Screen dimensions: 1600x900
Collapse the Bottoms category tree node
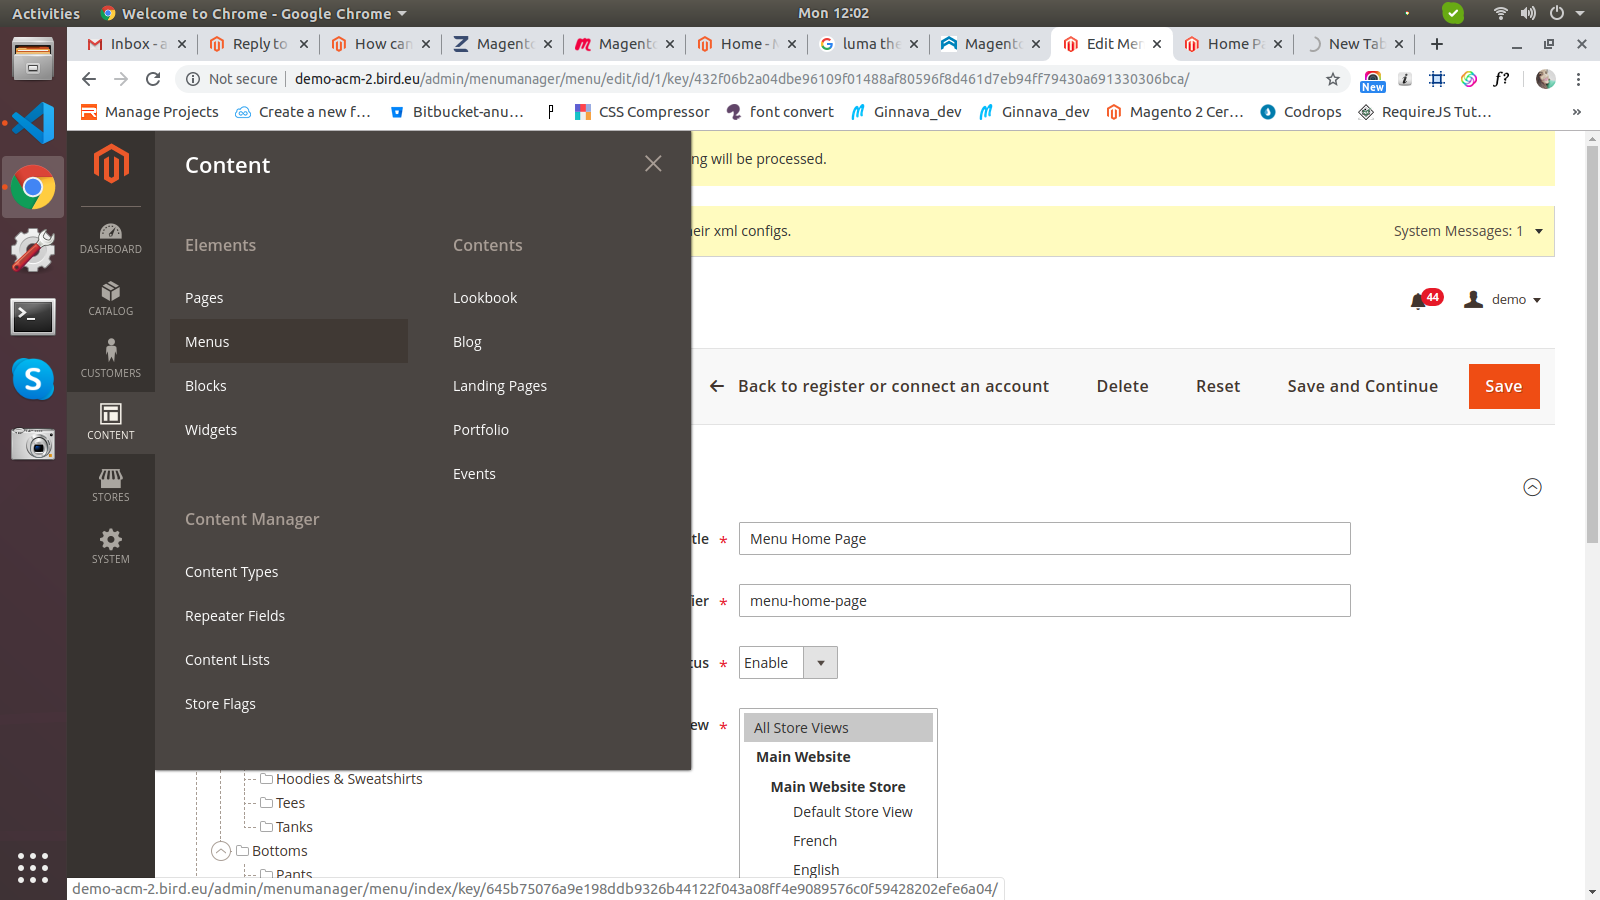(221, 851)
